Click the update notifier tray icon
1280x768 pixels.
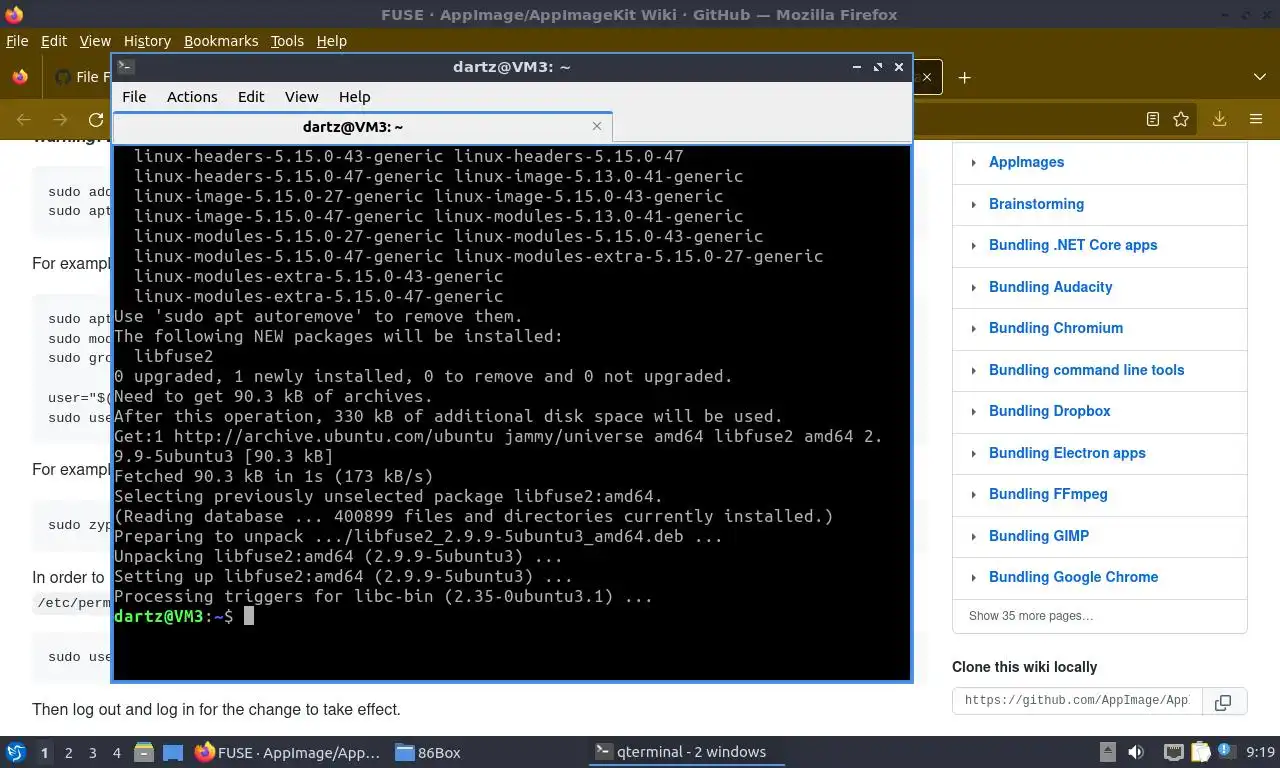tap(1226, 752)
